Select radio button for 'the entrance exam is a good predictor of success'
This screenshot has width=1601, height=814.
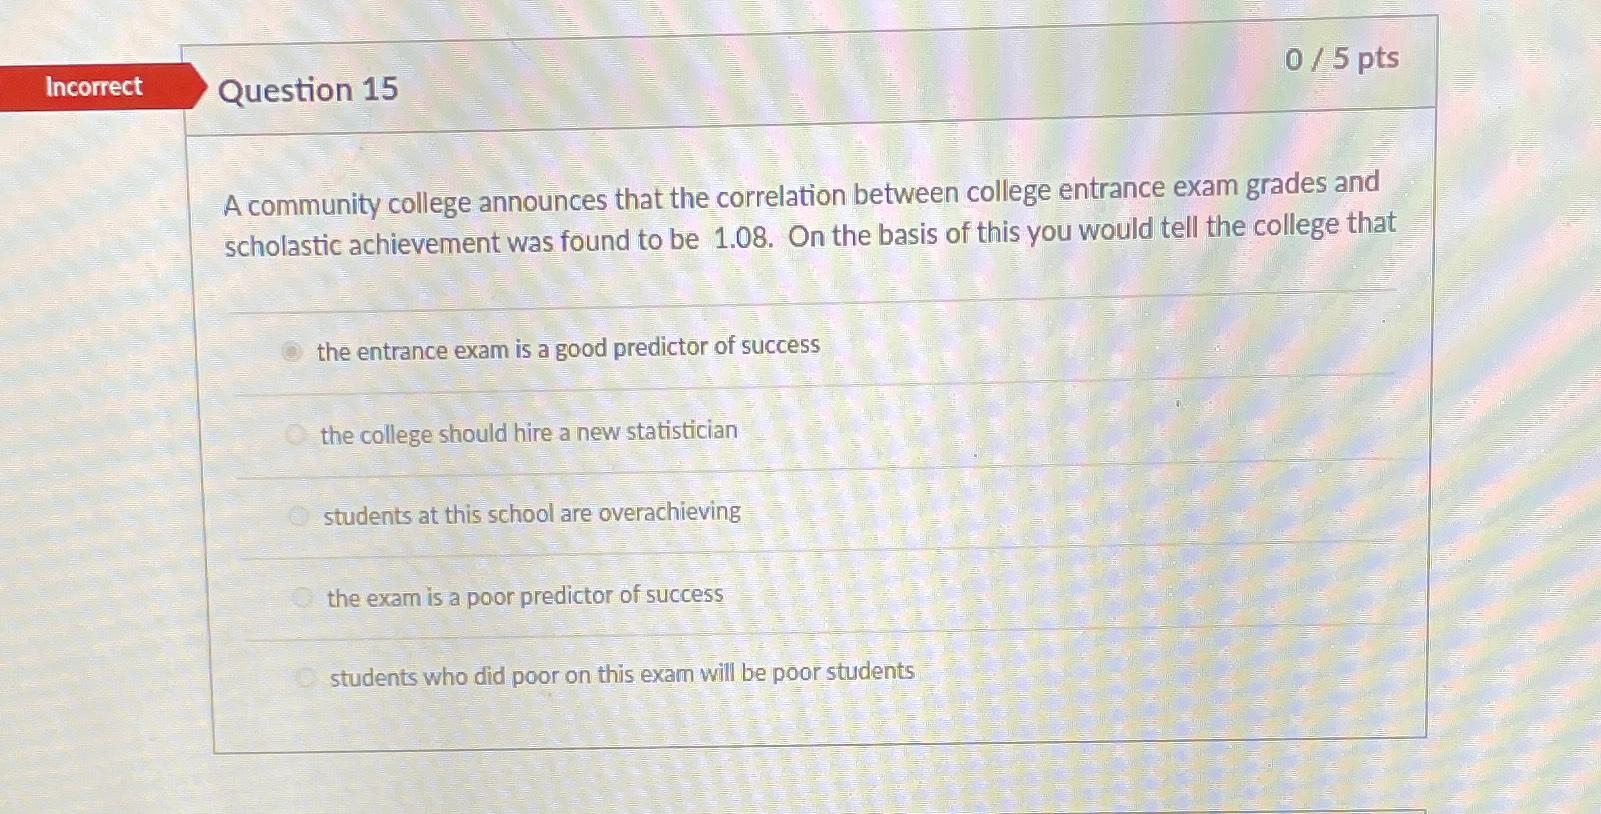coord(291,348)
